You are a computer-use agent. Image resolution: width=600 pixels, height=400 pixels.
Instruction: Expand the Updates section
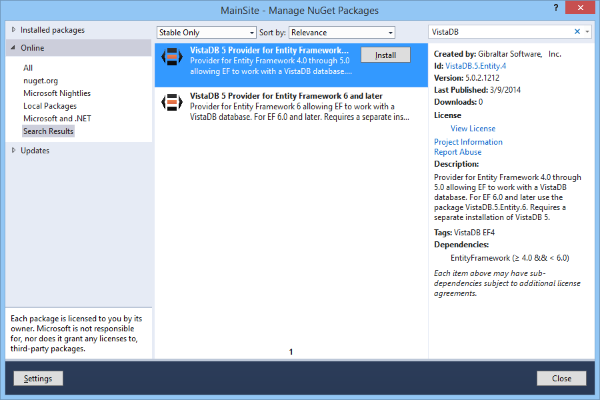point(13,150)
